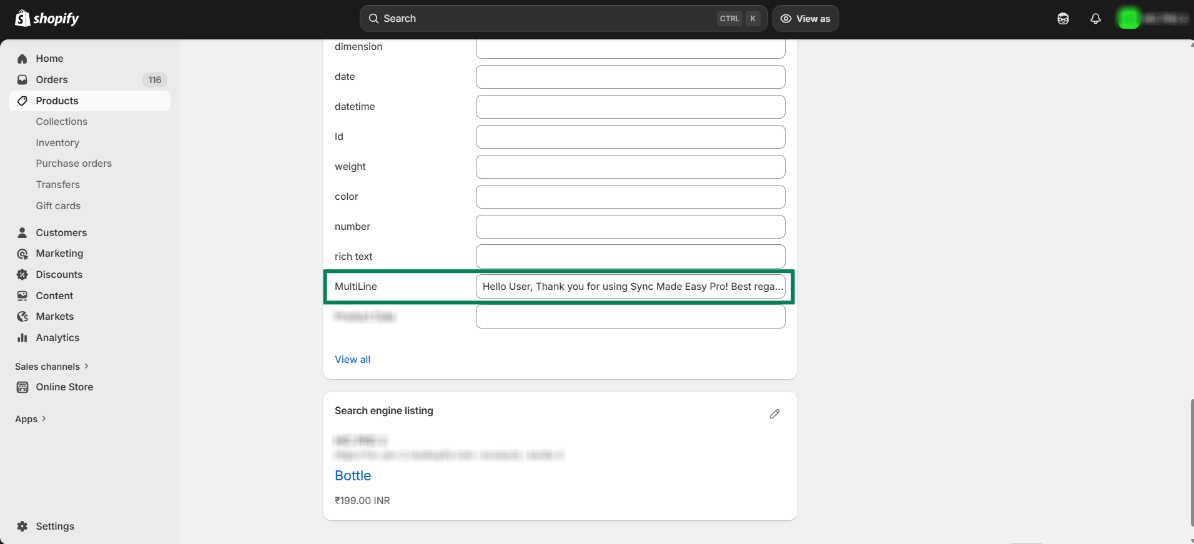Edit search engine listing pencil icon
Viewport: 1194px width, 544px height.
[774, 414]
